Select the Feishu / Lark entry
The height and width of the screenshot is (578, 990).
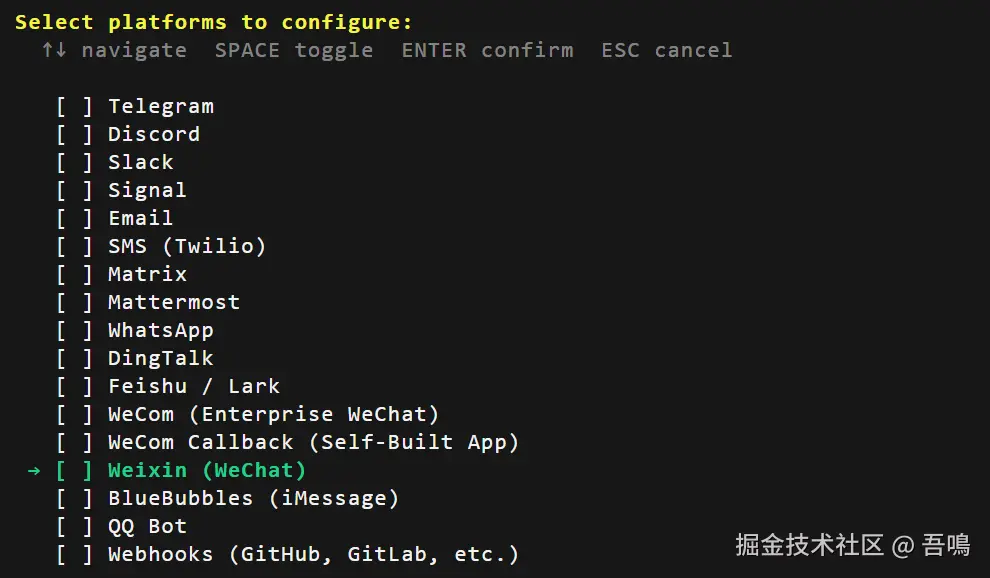(193, 386)
